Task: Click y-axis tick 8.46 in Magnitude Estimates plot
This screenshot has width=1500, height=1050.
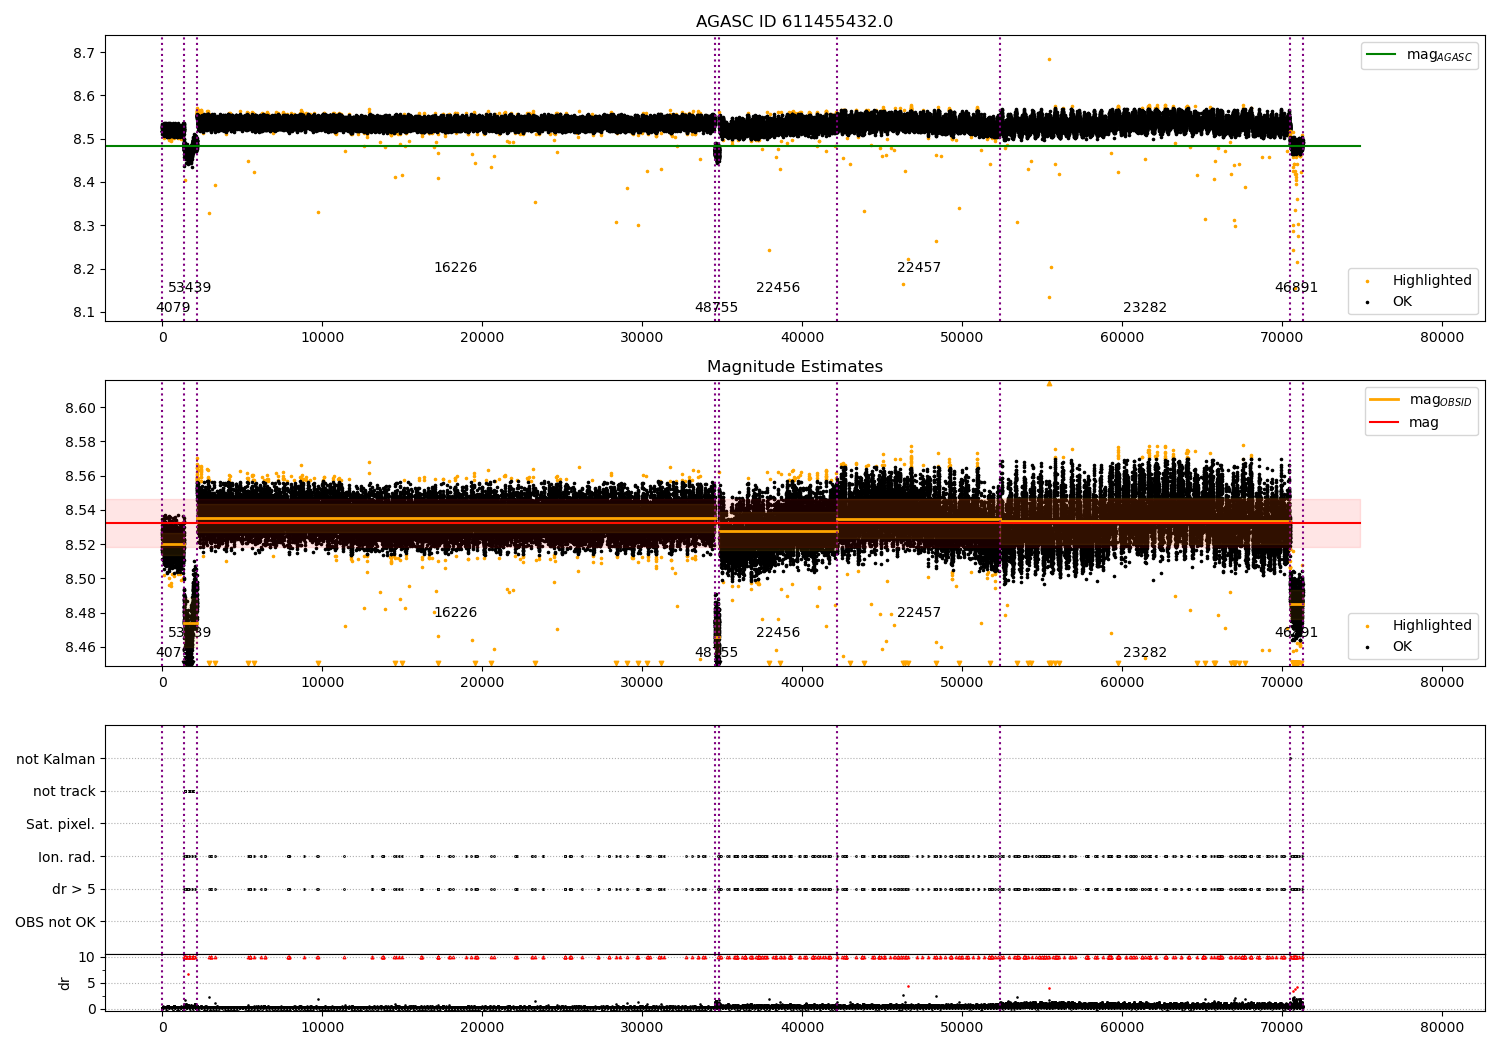Action: pos(80,647)
